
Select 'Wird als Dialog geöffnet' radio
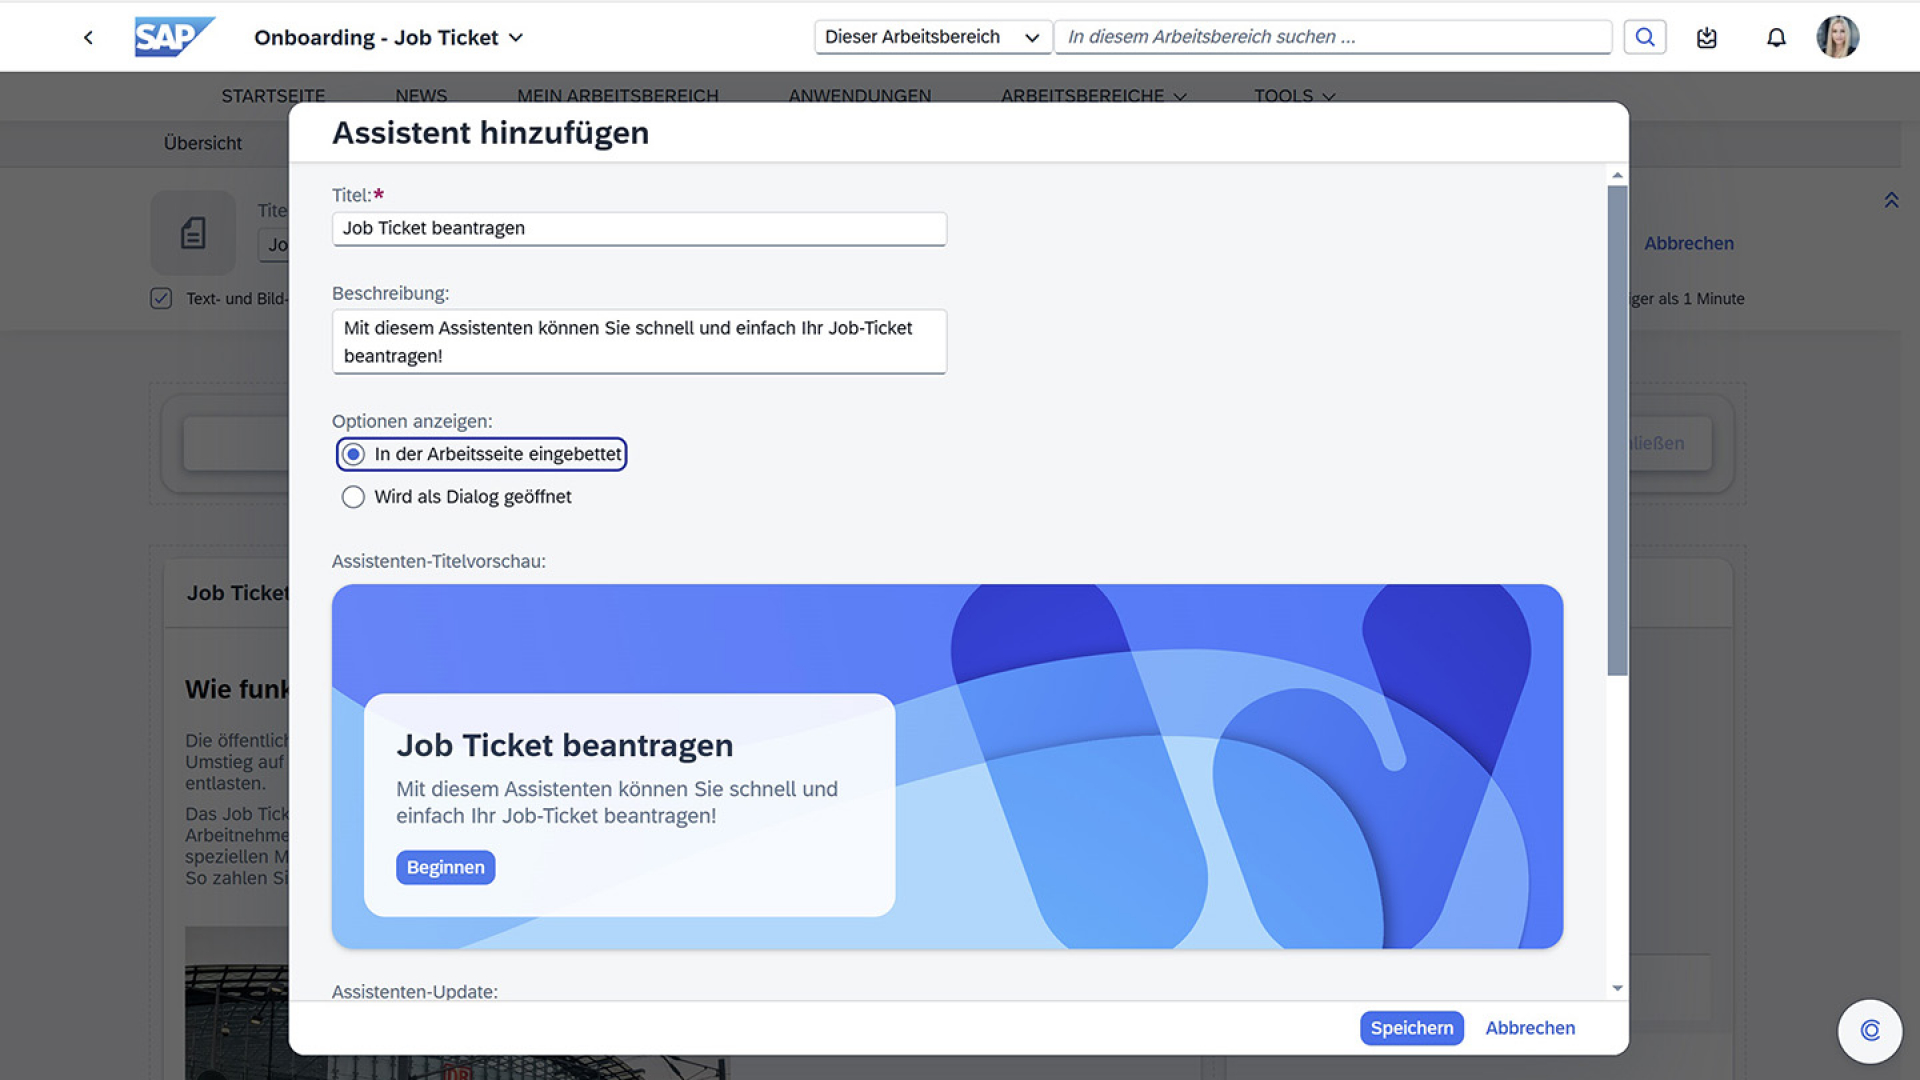click(353, 497)
